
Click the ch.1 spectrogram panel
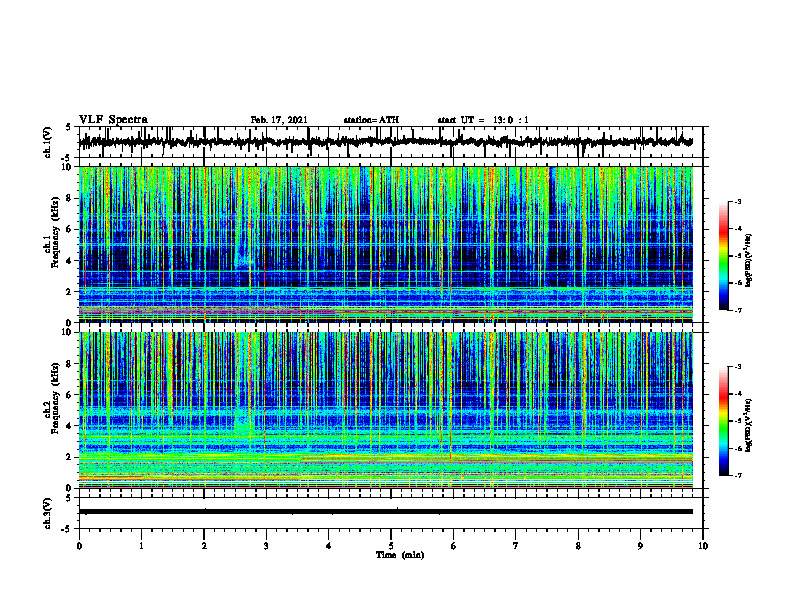tap(386, 244)
